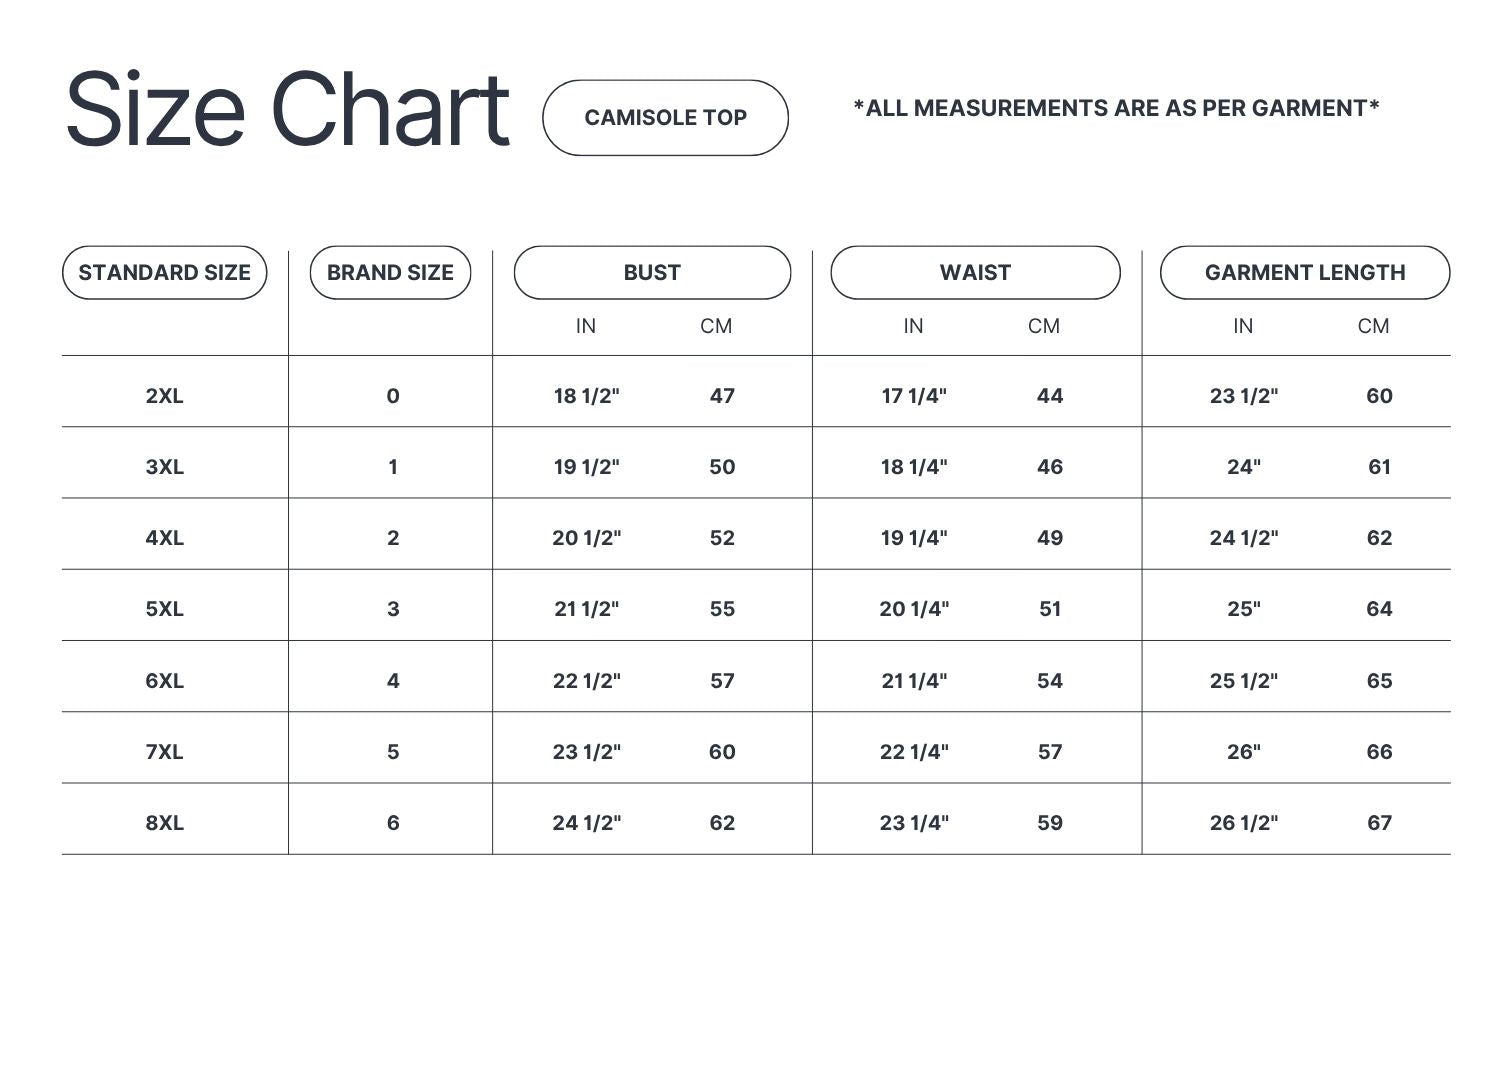Click the Size Chart title text

click(x=287, y=110)
